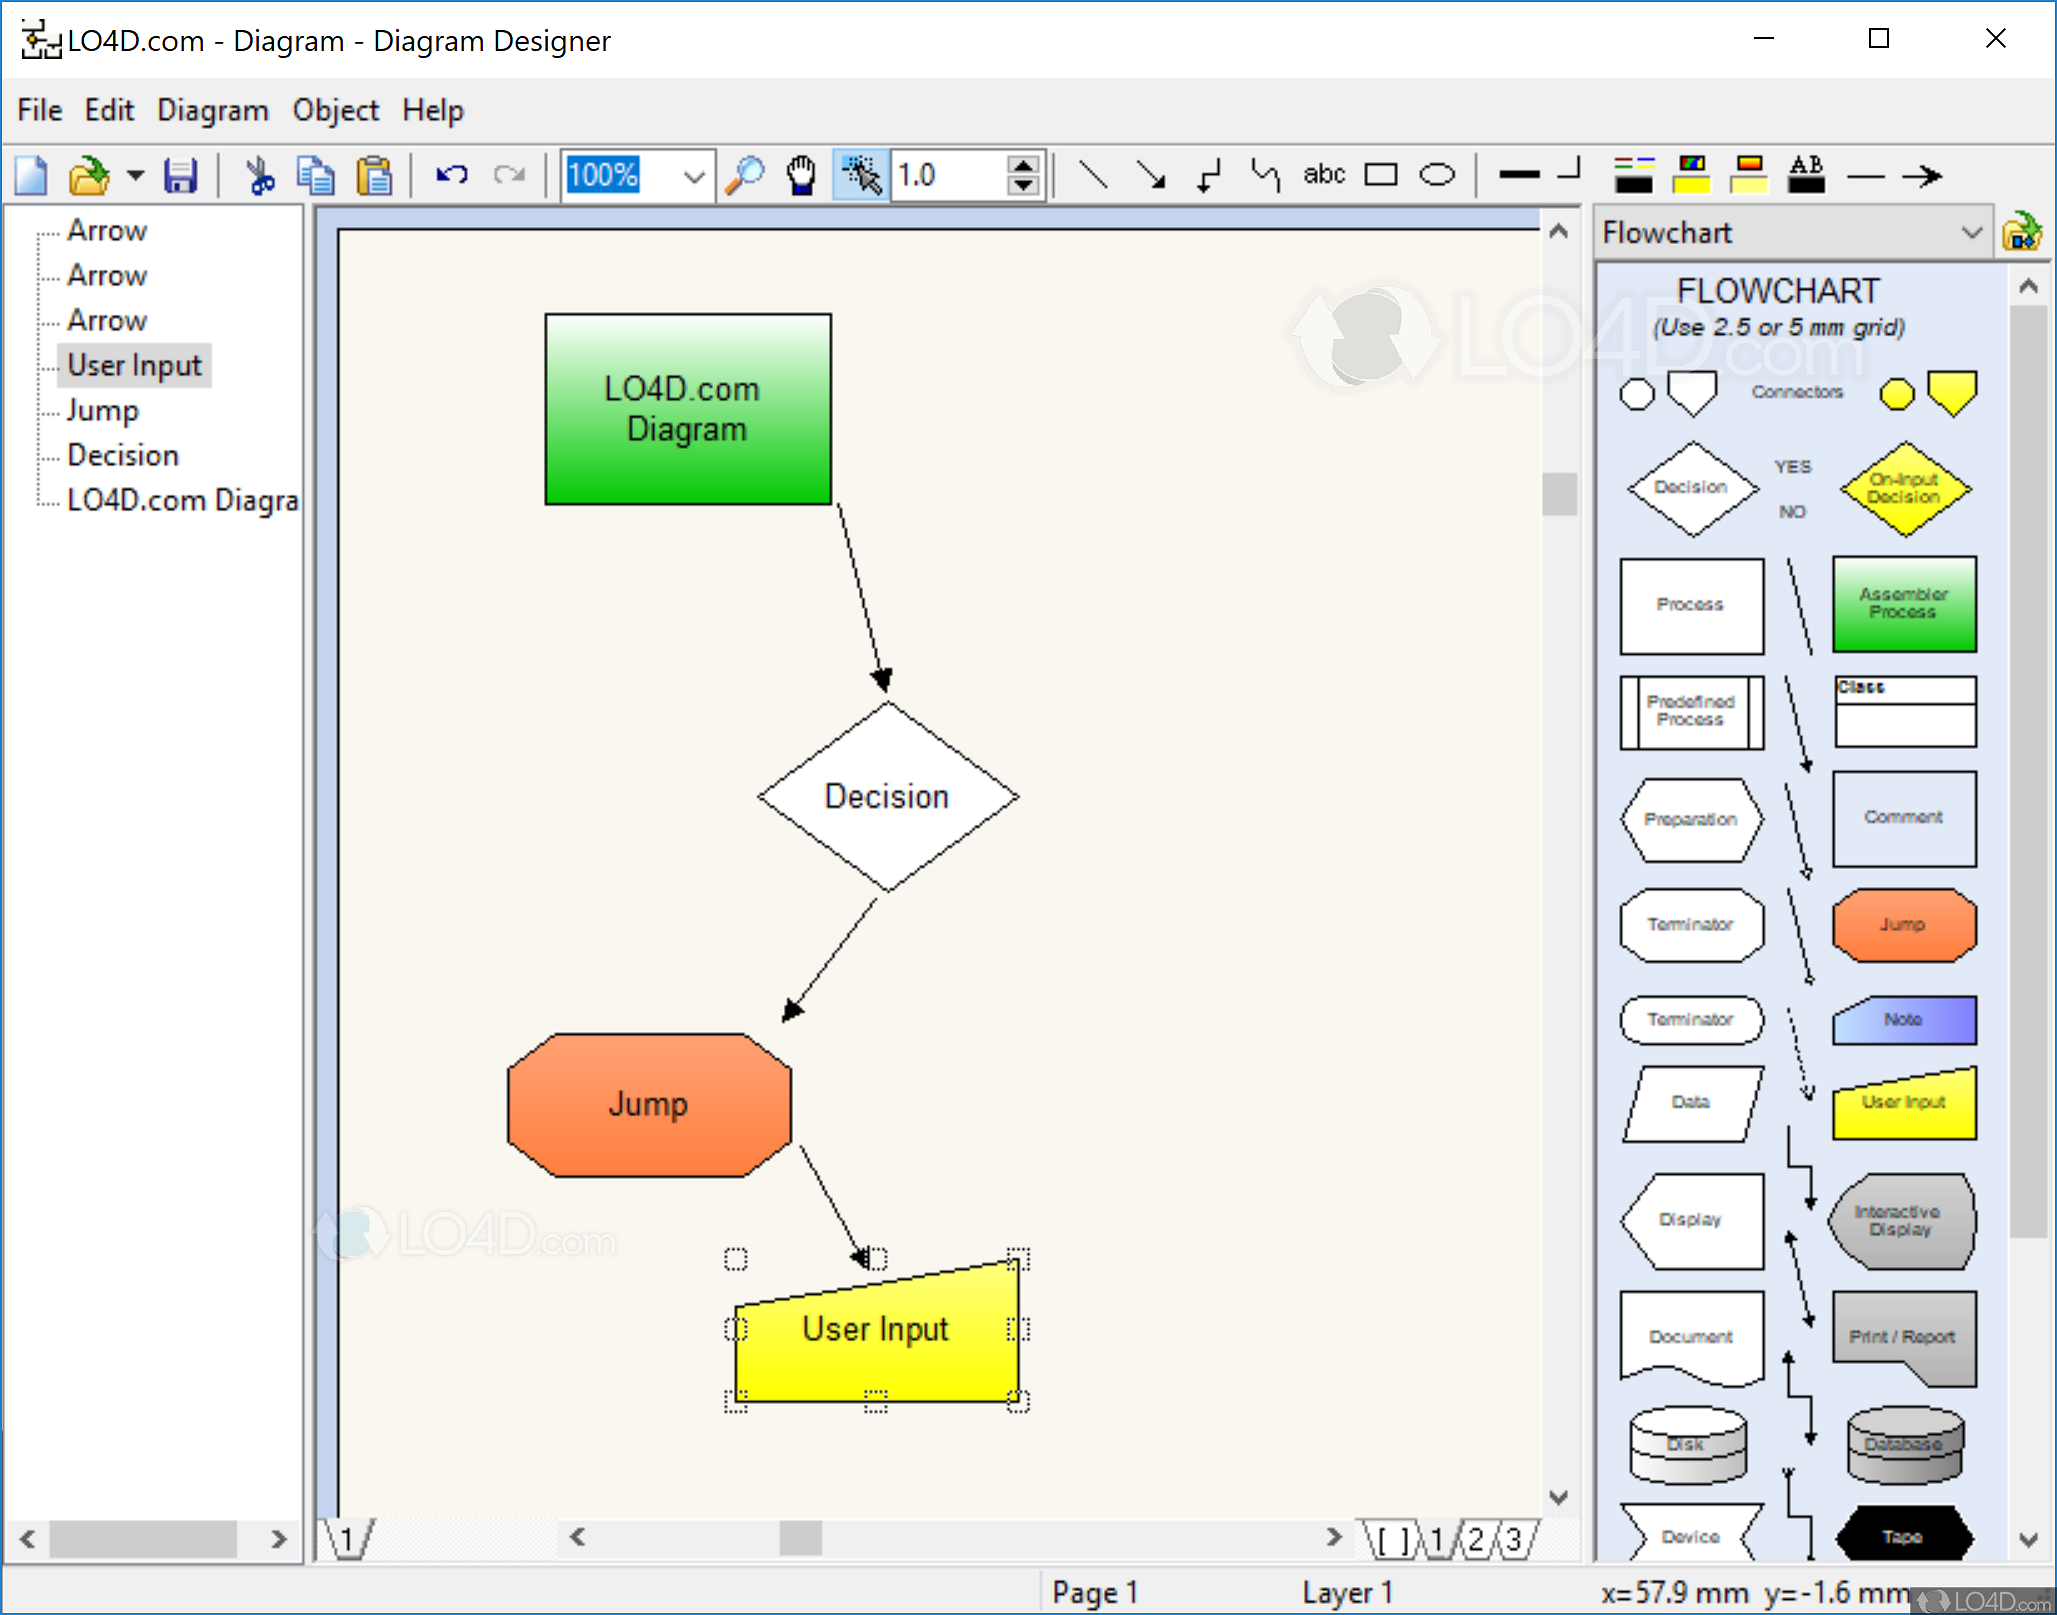Increase the grid size with up stepper
The image size is (2057, 1615).
point(1023,165)
